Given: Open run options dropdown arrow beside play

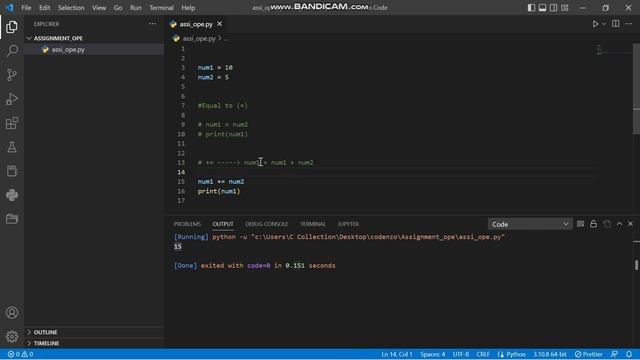Looking at the screenshot, I should [604, 24].
